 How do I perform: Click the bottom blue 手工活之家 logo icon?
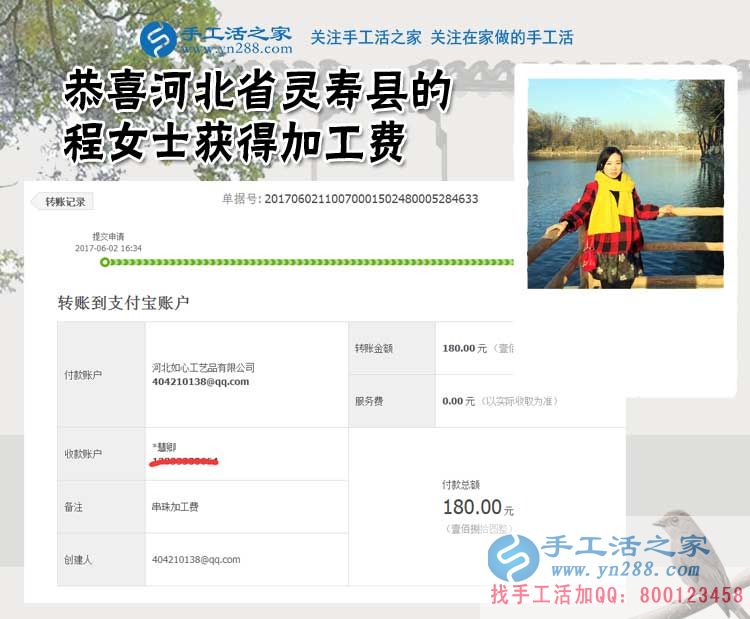514,558
